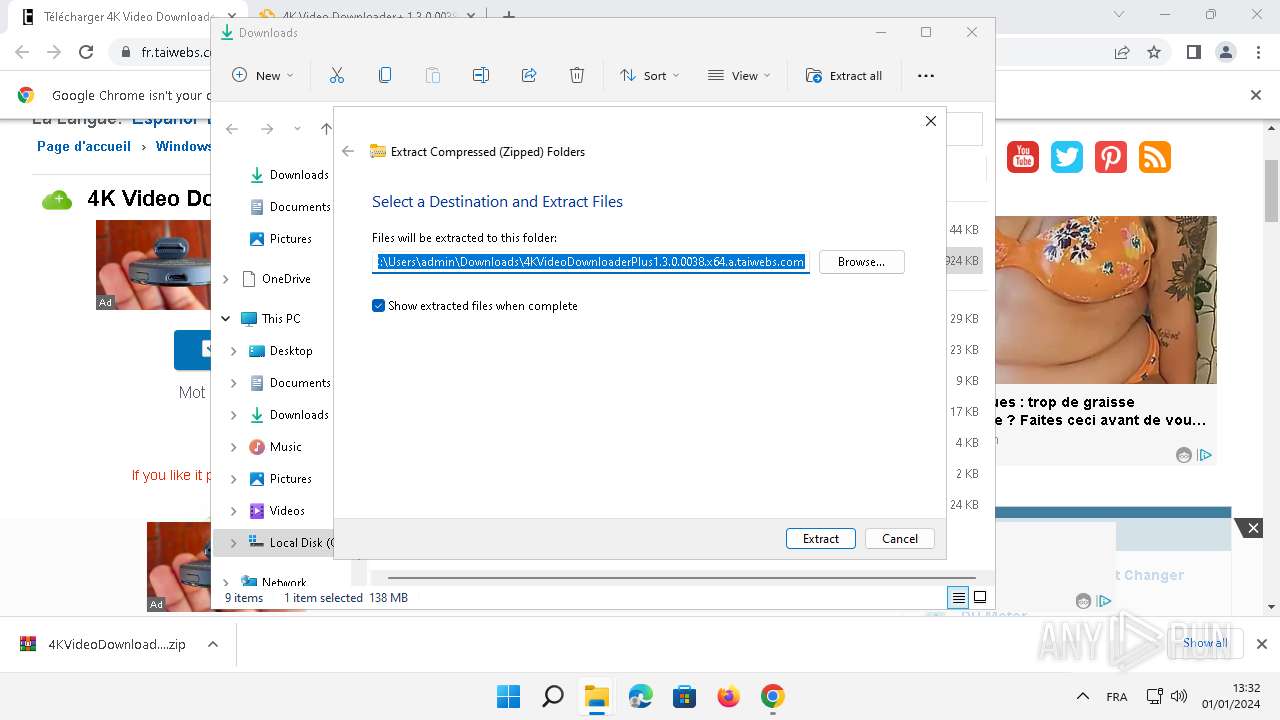Open the Windows Start menu

tap(508, 696)
